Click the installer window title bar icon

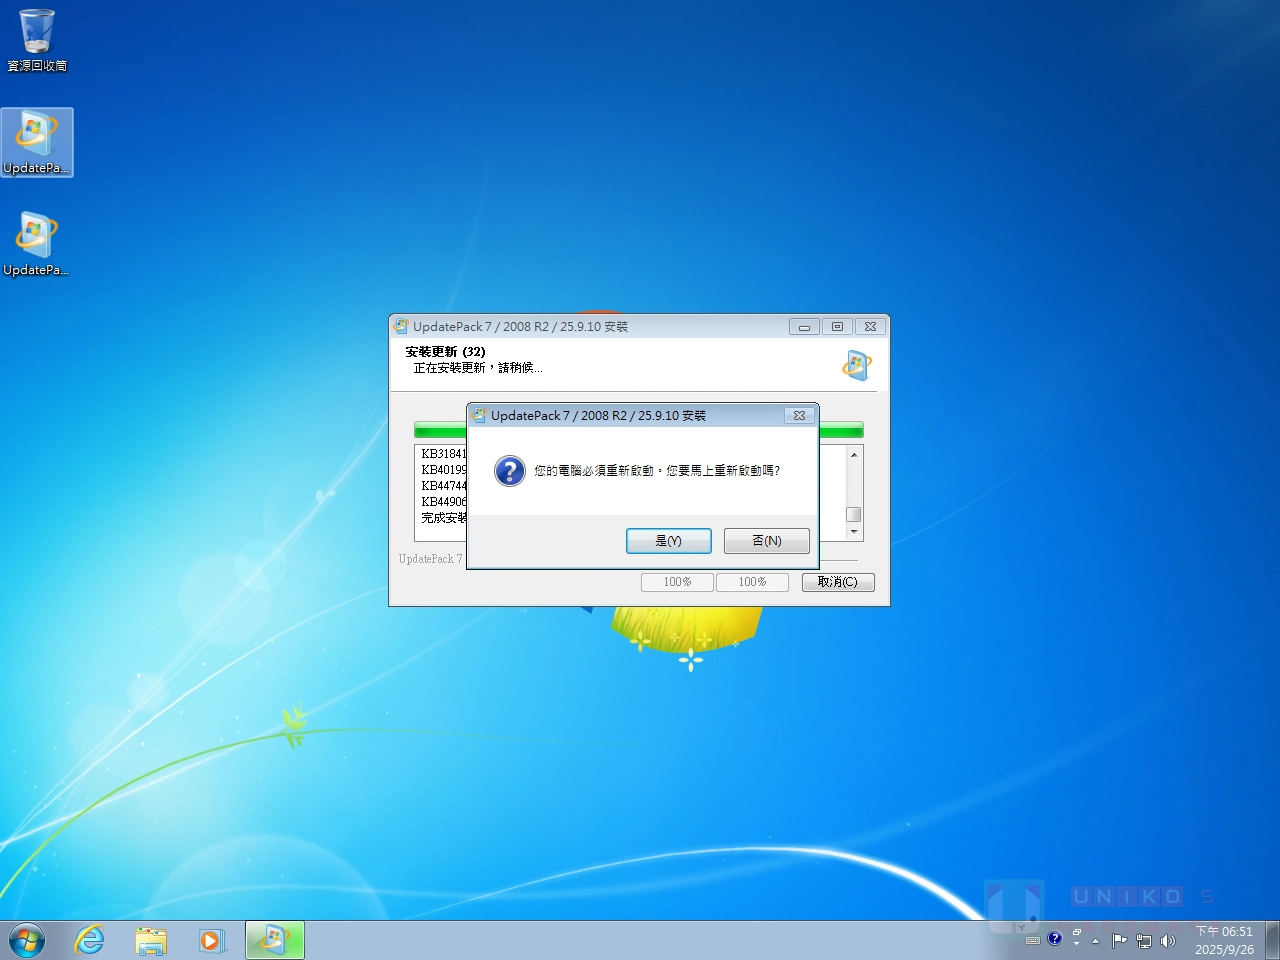pyautogui.click(x=401, y=326)
